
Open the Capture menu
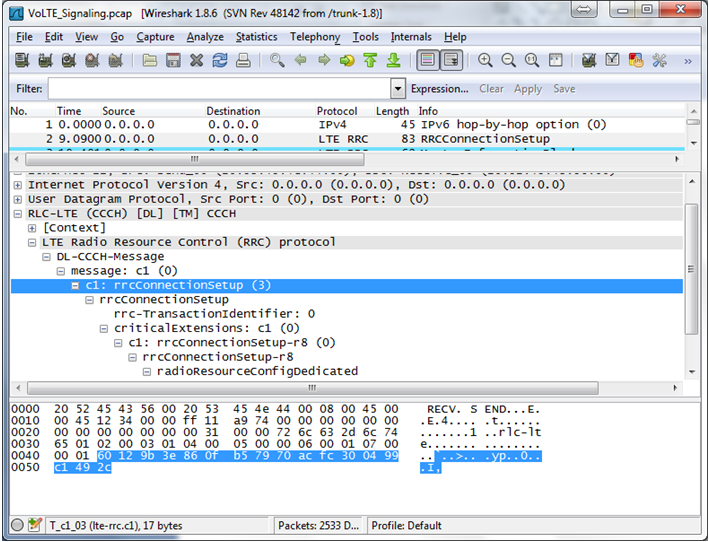[155, 37]
